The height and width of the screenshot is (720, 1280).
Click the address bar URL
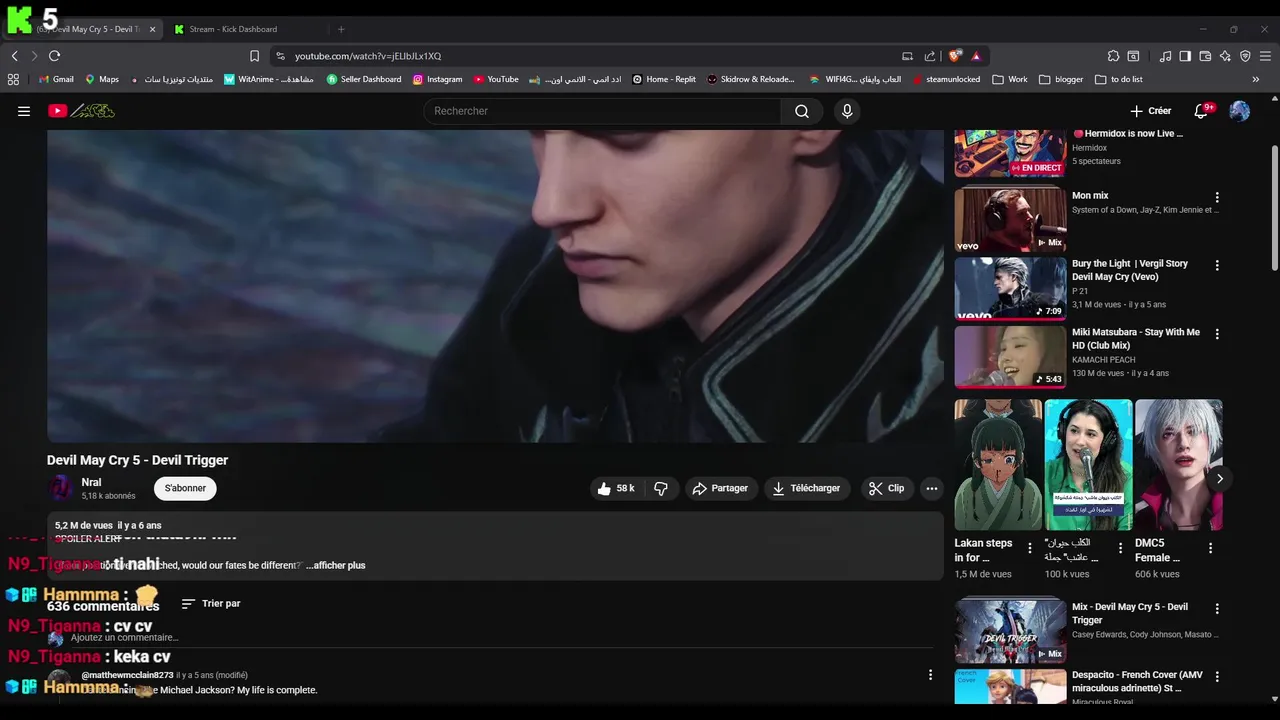point(368,56)
